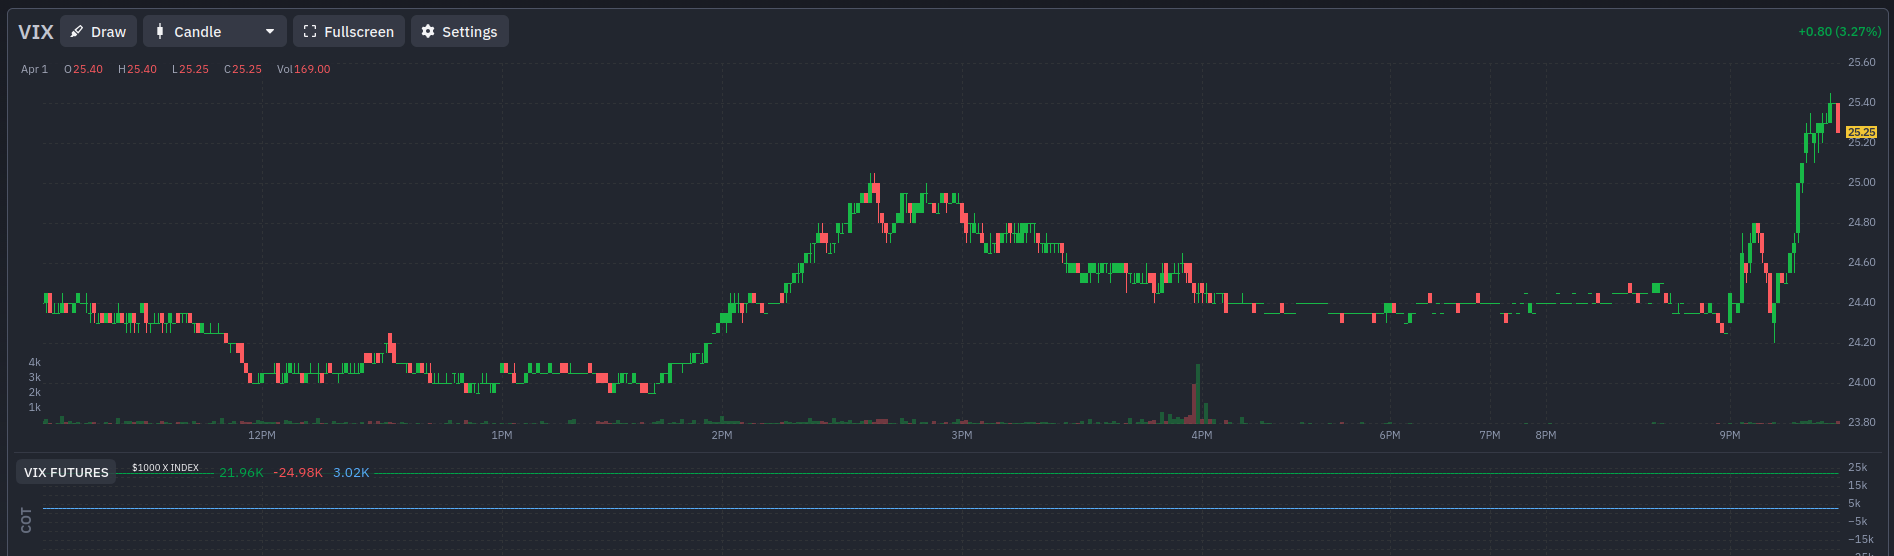This screenshot has height=556, width=1894.
Task: Click the blue COT line
Action: 940,508
